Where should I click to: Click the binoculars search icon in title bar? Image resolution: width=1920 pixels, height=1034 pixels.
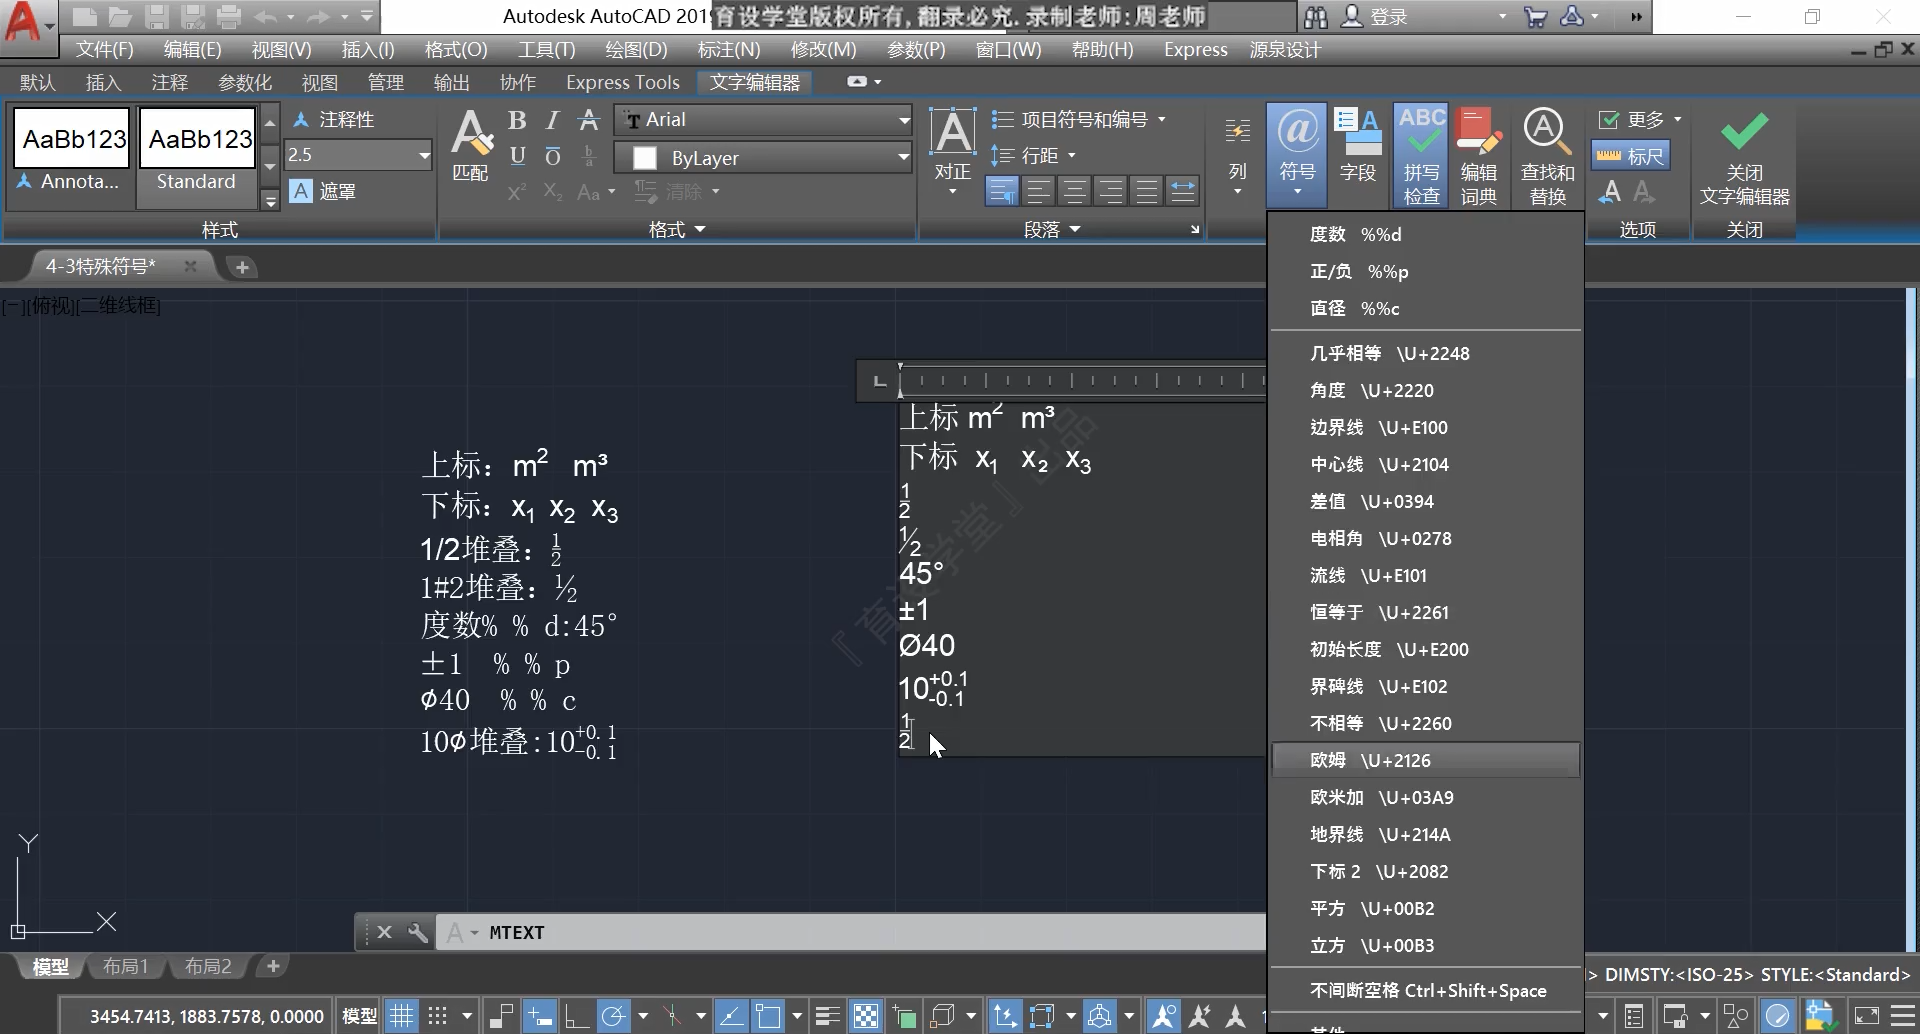[1315, 17]
